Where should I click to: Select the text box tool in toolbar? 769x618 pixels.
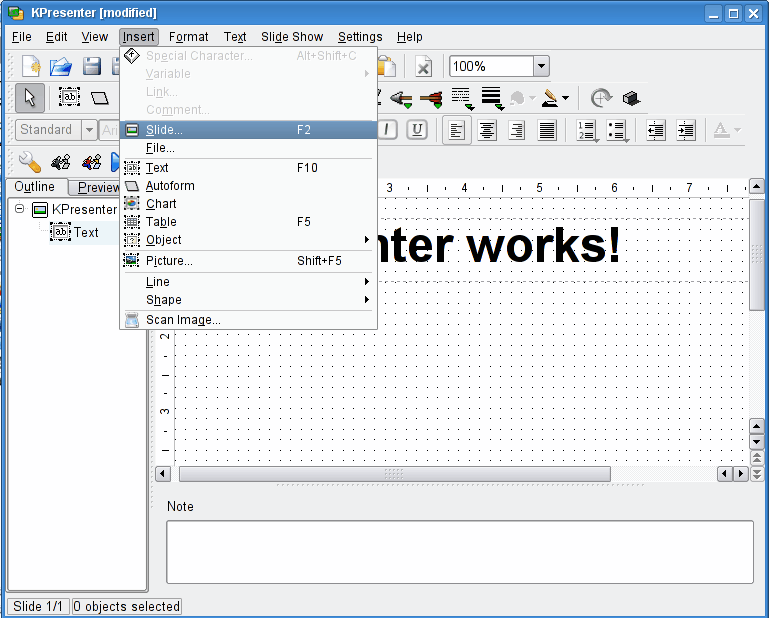69,97
